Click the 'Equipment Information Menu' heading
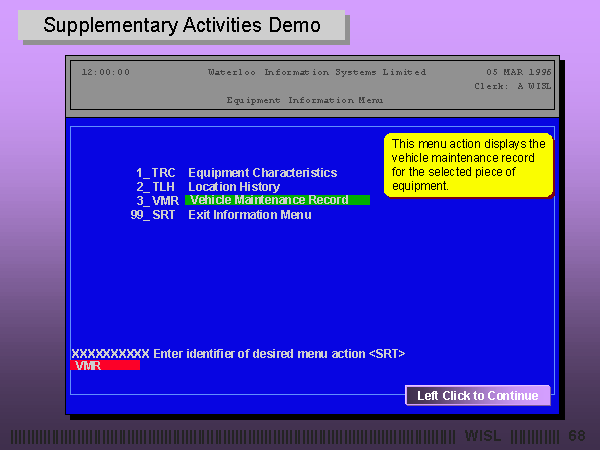Image resolution: width=600 pixels, height=450 pixels. point(305,100)
